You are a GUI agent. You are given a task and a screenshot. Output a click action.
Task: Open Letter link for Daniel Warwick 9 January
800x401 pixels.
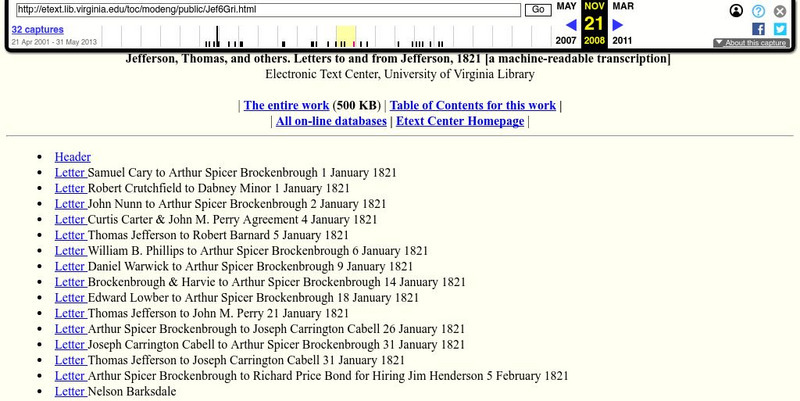(x=71, y=266)
